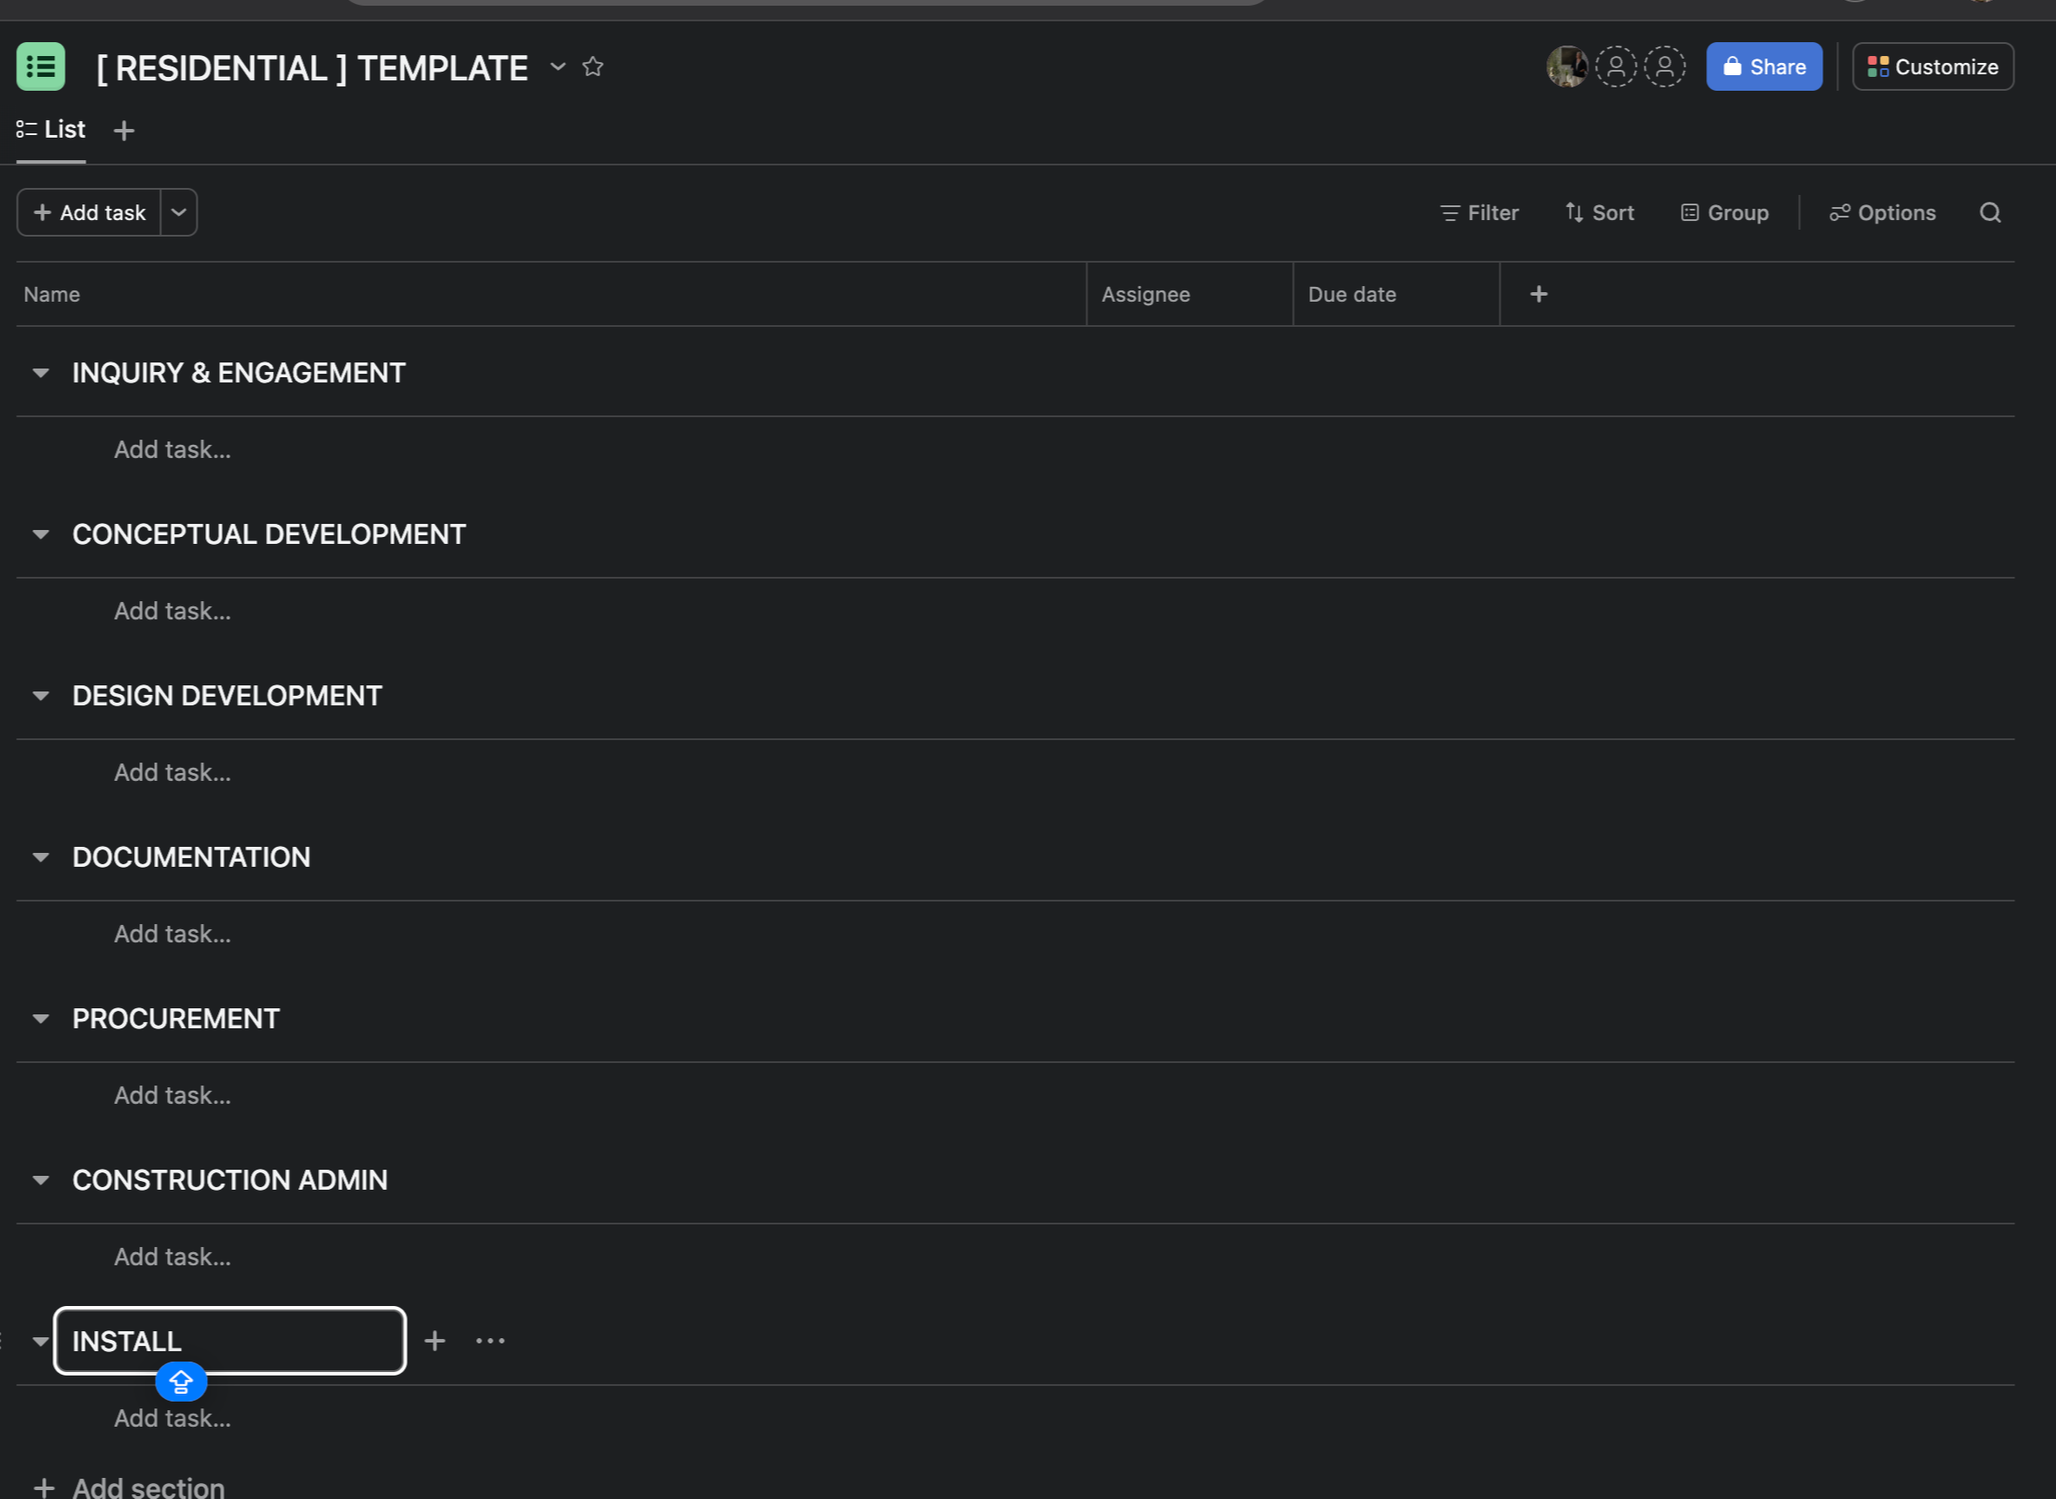Open the INSTALL section more options ellipsis
This screenshot has height=1499, width=2056.
(490, 1341)
